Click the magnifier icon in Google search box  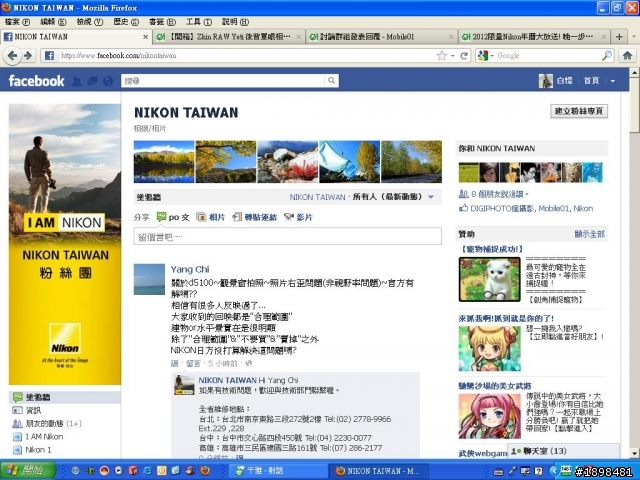click(x=607, y=56)
